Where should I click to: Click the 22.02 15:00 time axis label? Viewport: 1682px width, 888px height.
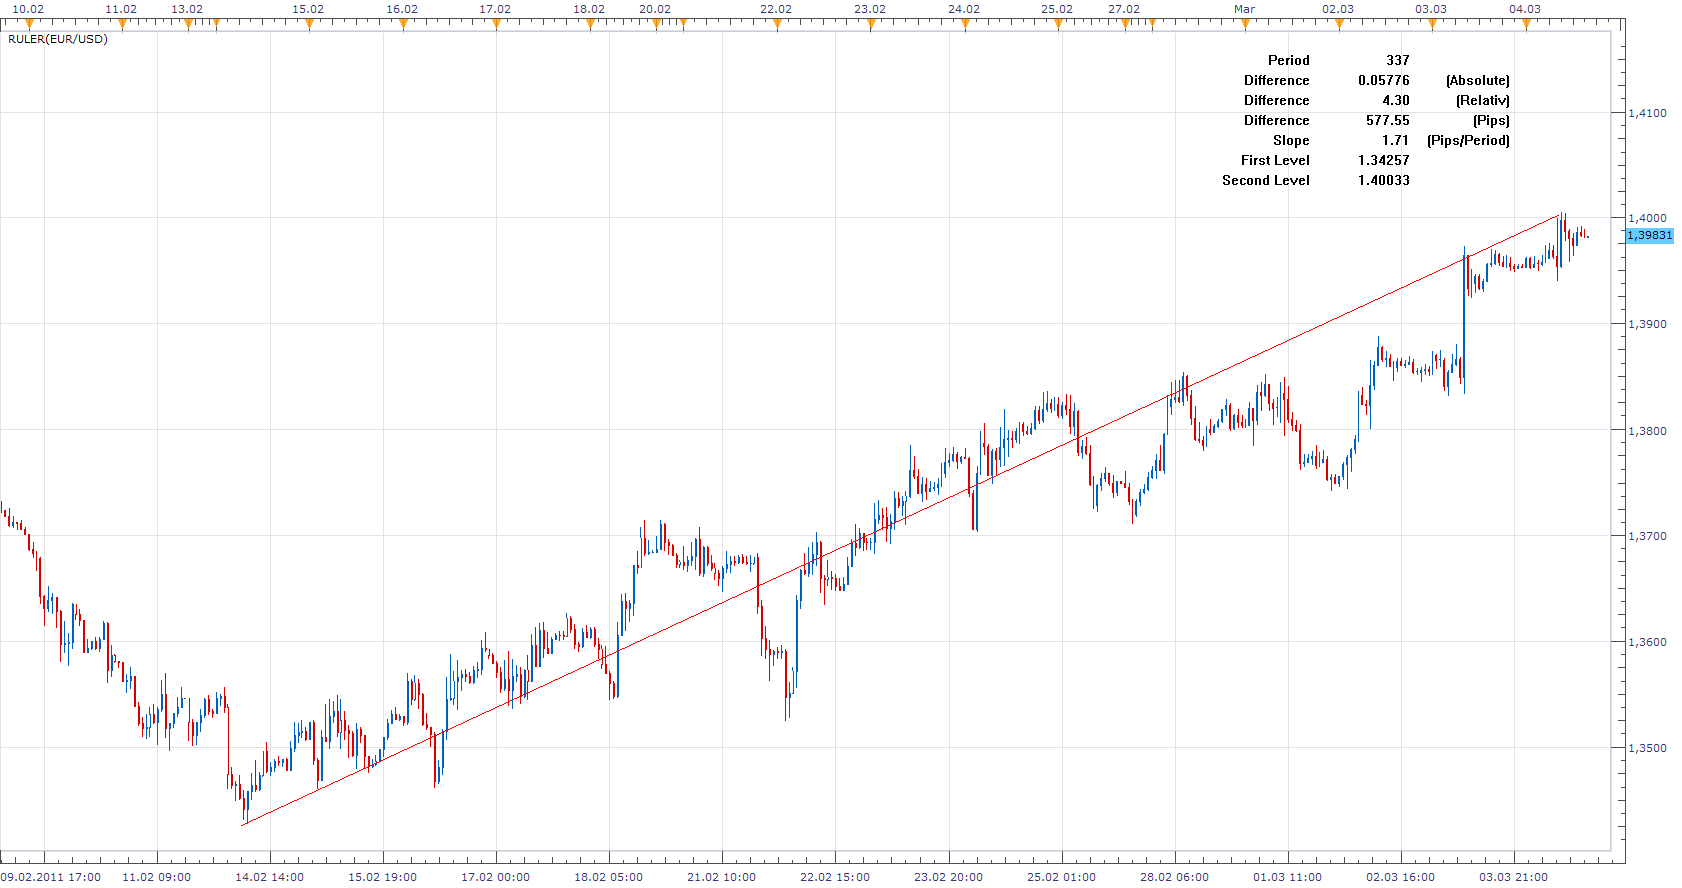coord(835,877)
